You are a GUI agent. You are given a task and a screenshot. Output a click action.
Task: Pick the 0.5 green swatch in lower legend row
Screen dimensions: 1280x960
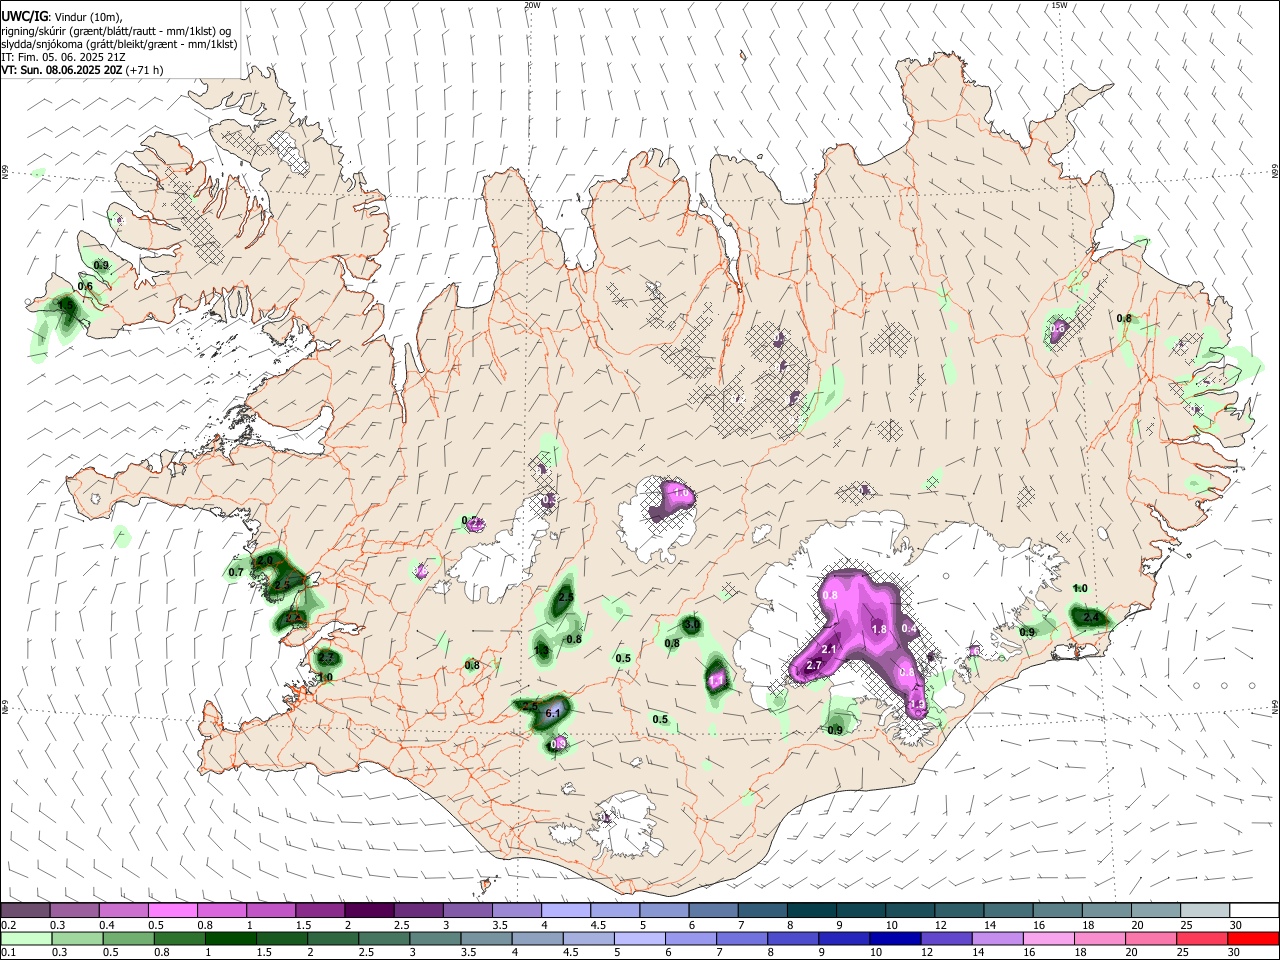point(129,939)
